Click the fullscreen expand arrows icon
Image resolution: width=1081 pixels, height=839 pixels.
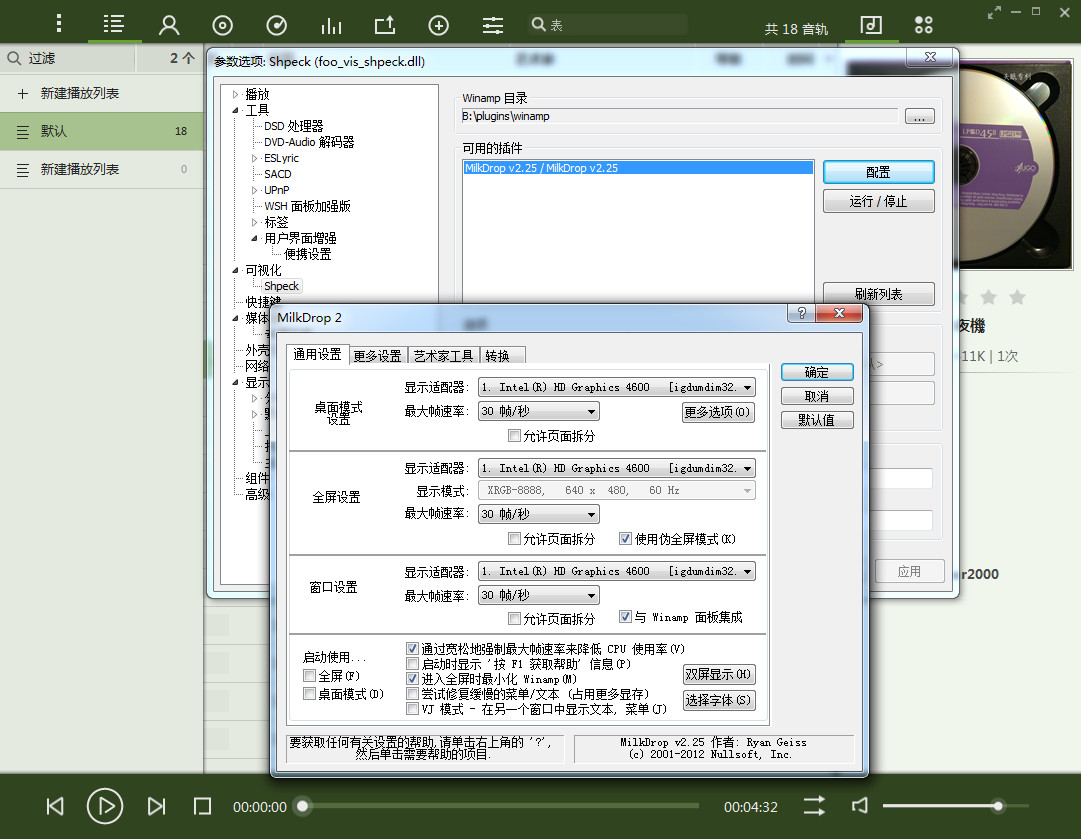coord(994,12)
